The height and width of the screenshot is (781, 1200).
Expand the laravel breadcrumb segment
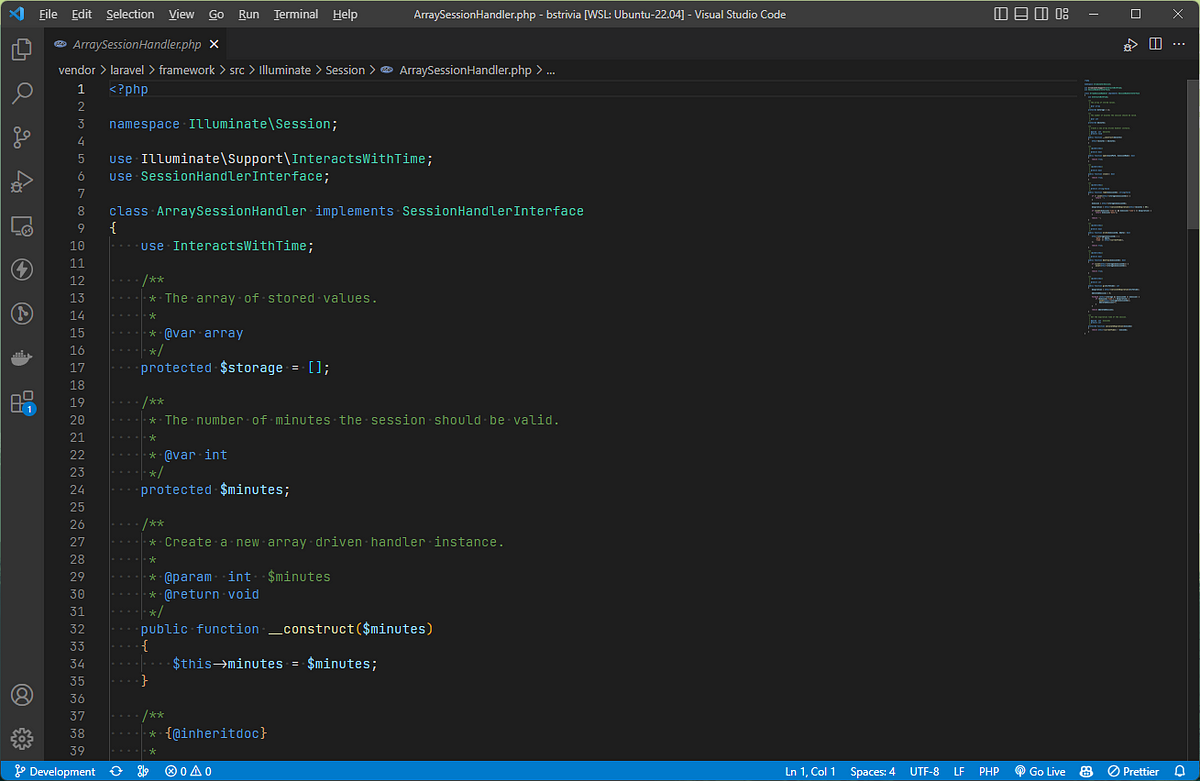[x=127, y=70]
